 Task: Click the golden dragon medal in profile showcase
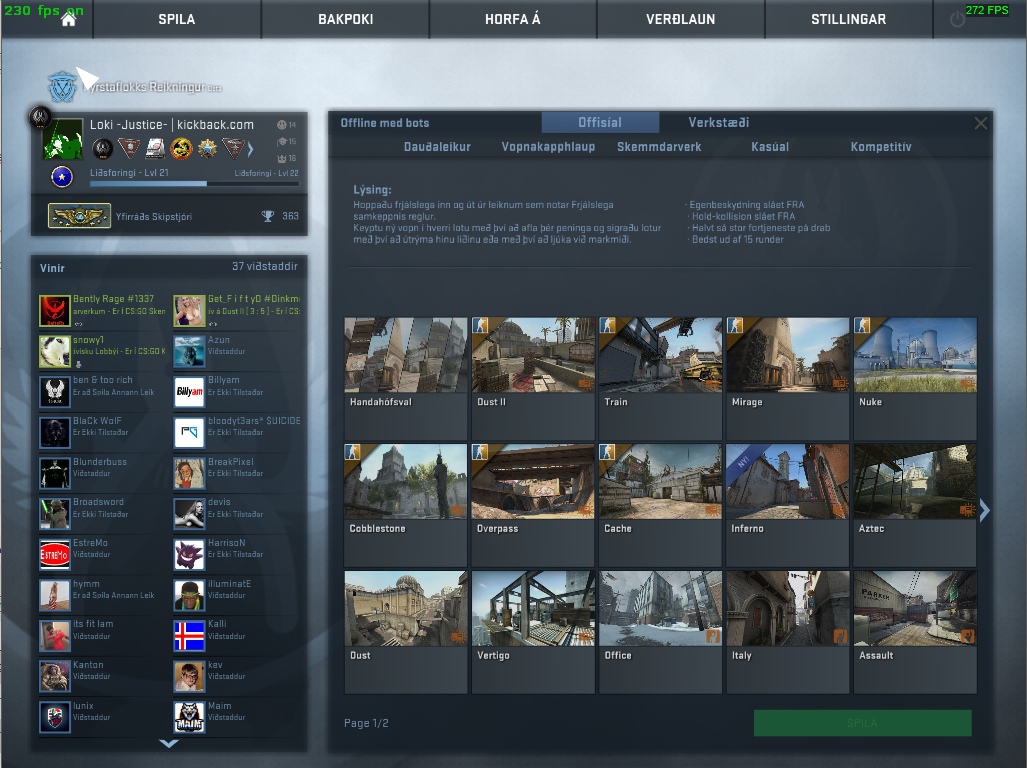coord(182,148)
